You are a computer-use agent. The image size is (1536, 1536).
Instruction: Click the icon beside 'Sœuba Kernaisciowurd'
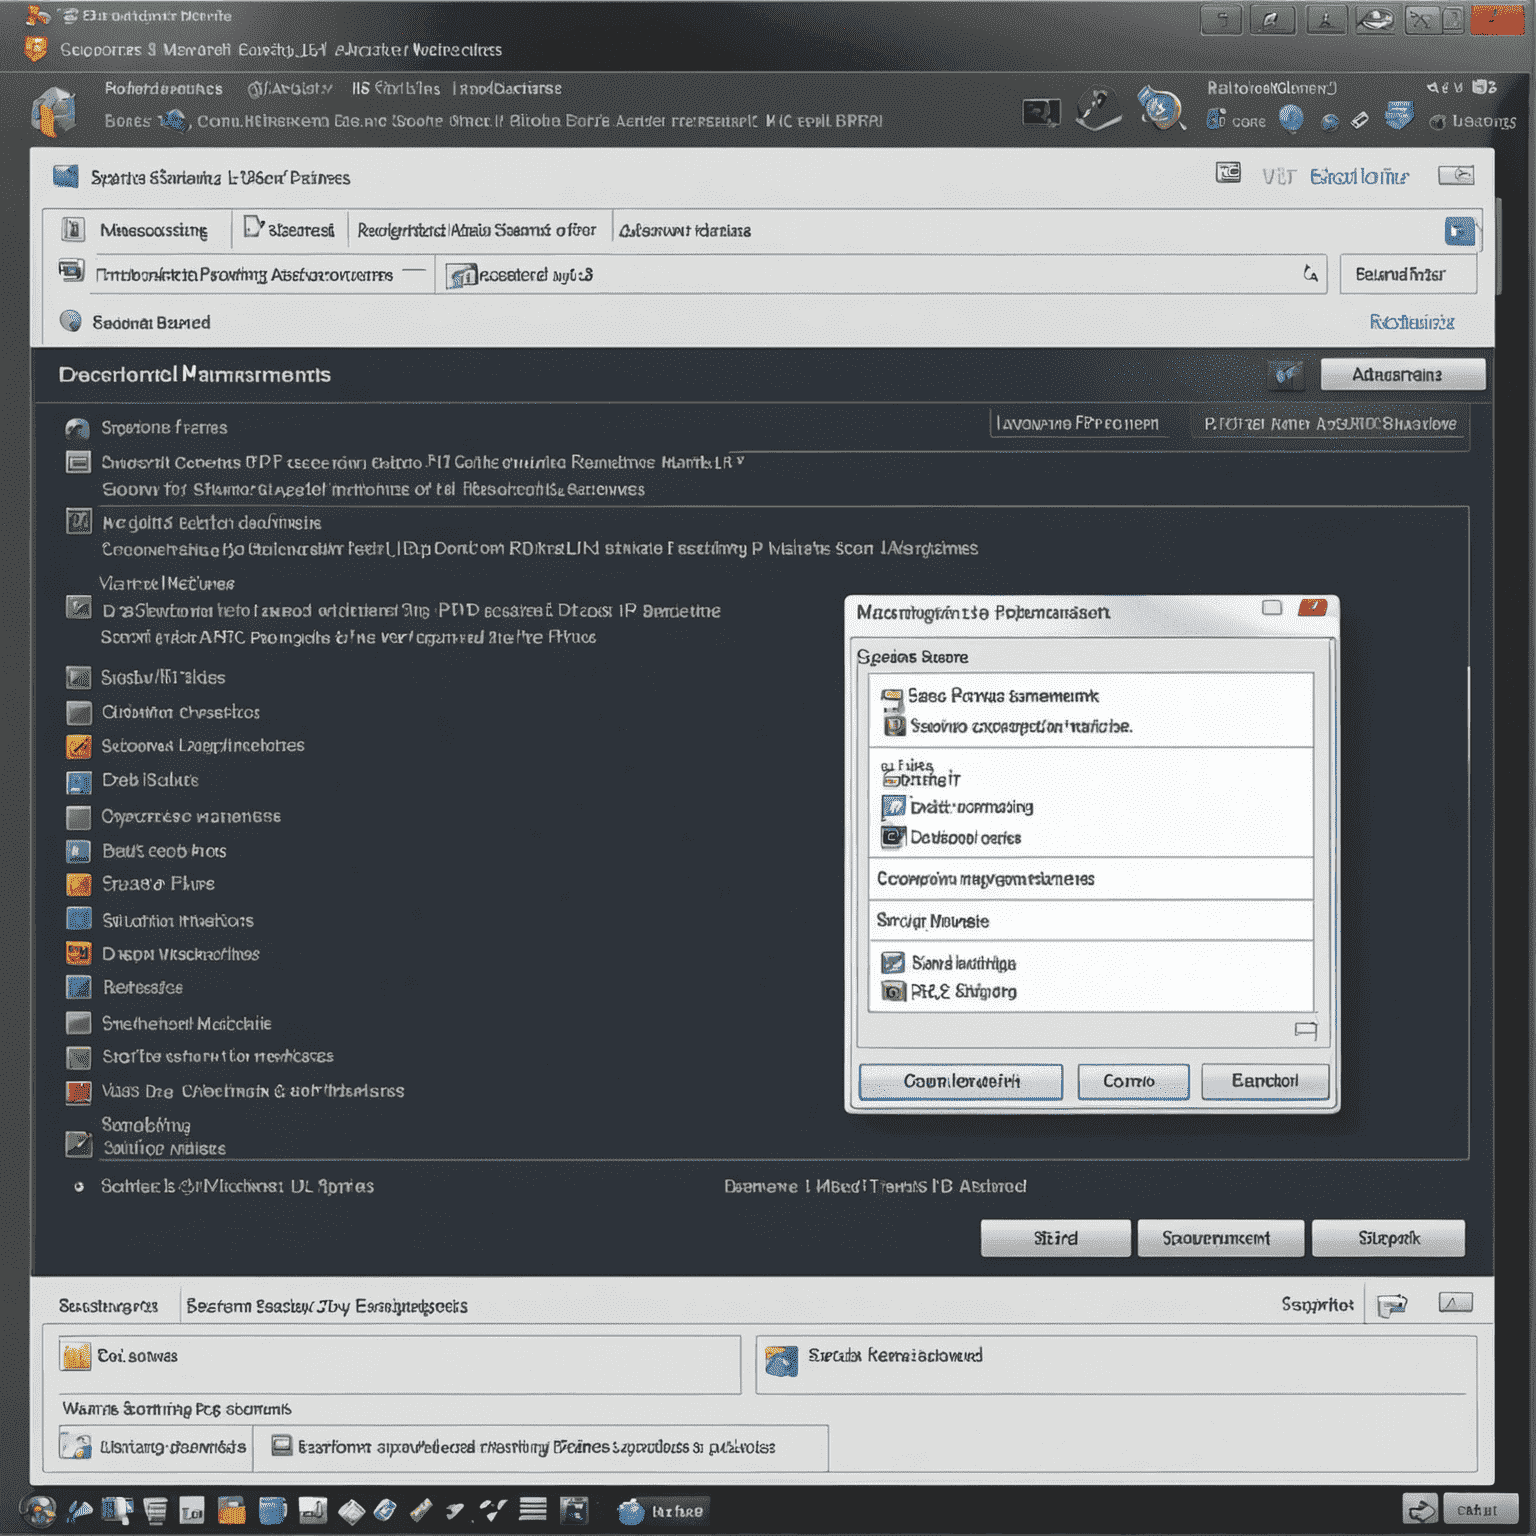point(781,1361)
